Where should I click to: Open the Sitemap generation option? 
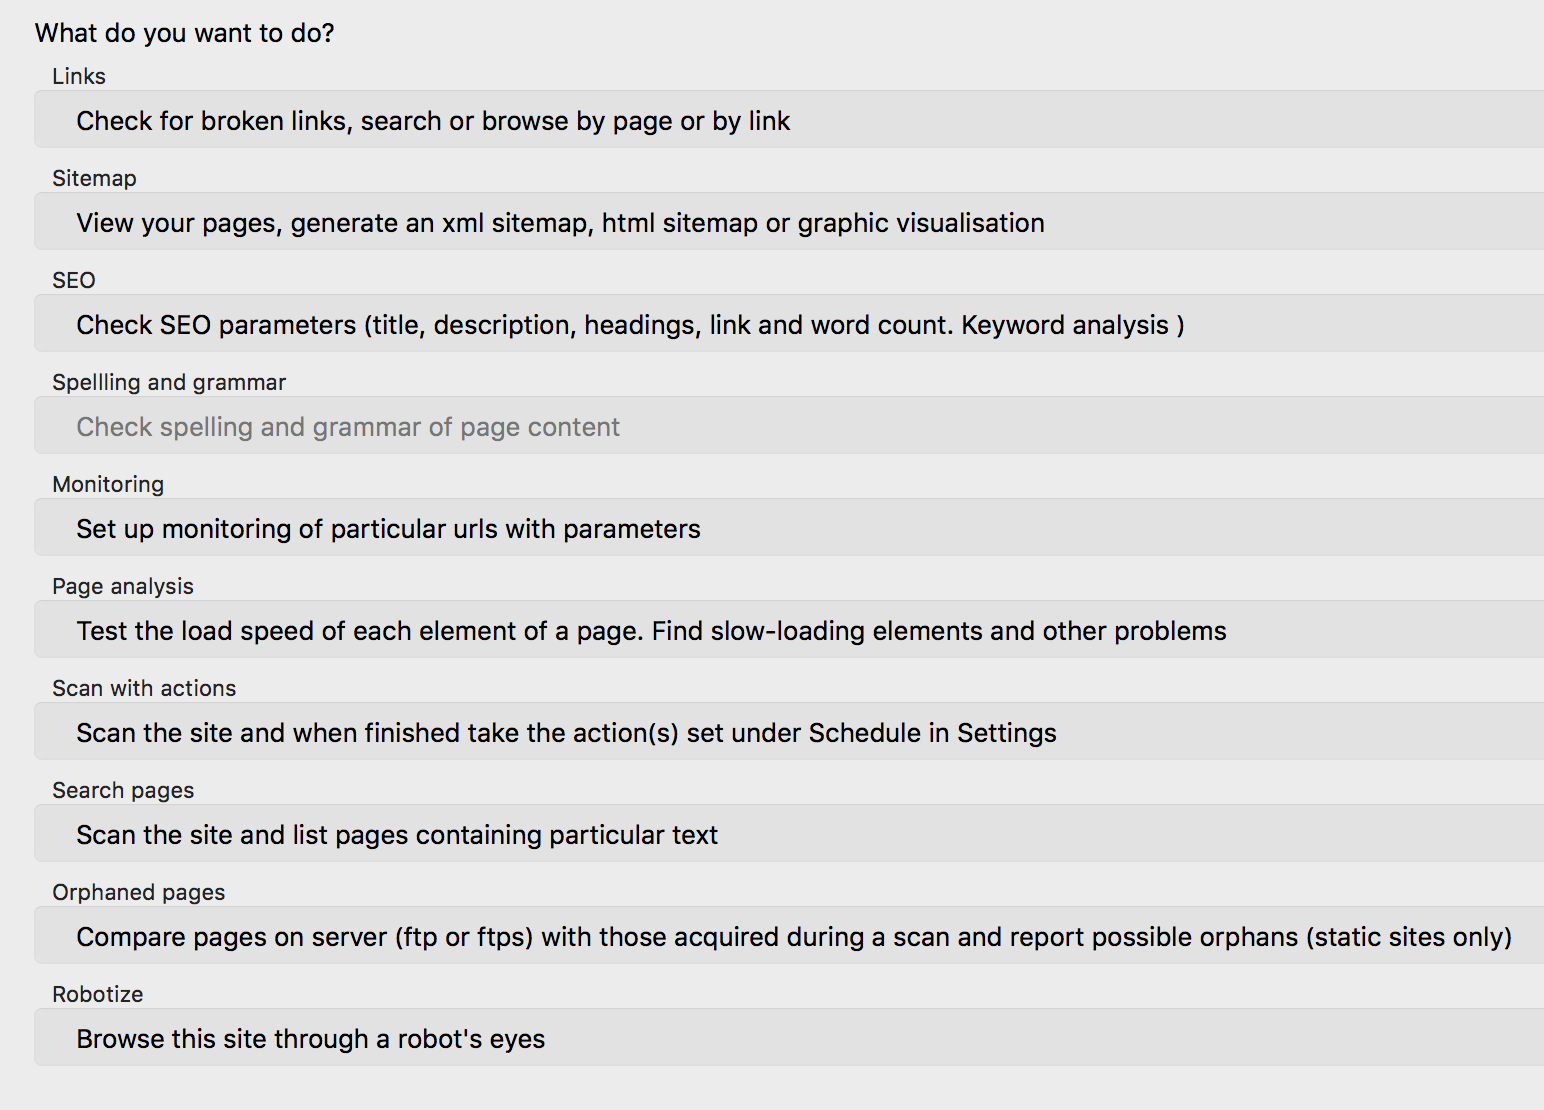pos(789,222)
